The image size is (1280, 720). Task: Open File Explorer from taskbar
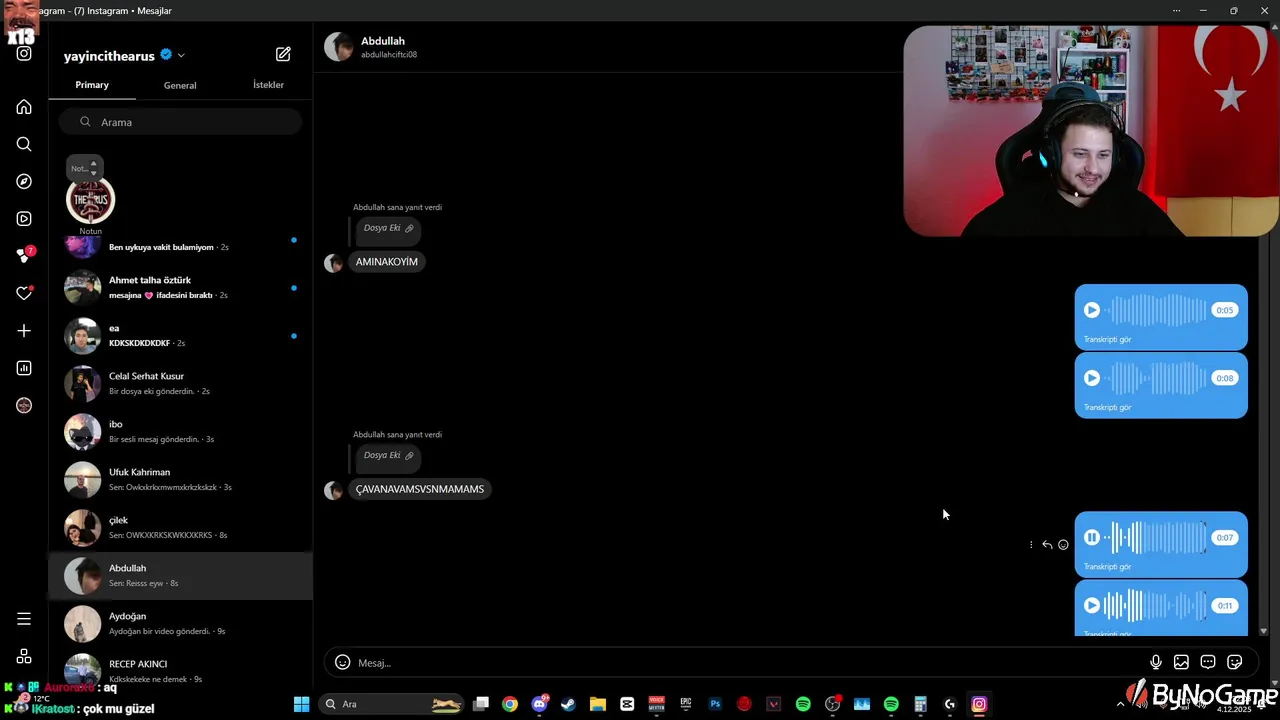pyautogui.click(x=598, y=704)
